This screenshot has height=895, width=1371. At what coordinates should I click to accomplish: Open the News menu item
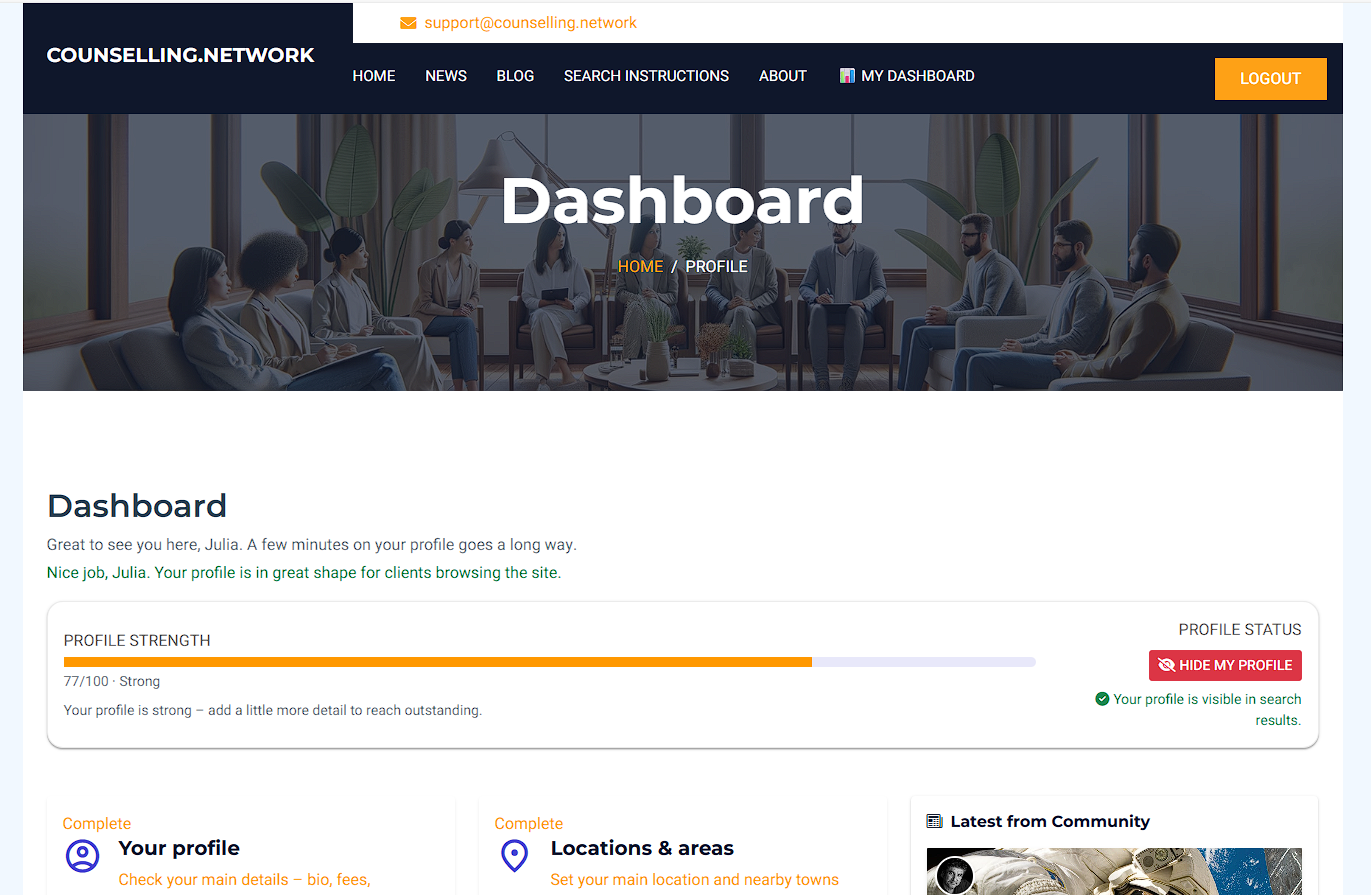pos(446,76)
